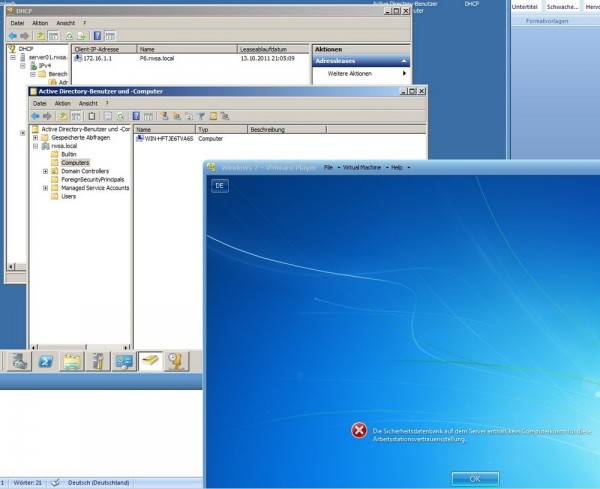Open VMware Player File menu
This screenshot has height=489, width=600.
[329, 168]
